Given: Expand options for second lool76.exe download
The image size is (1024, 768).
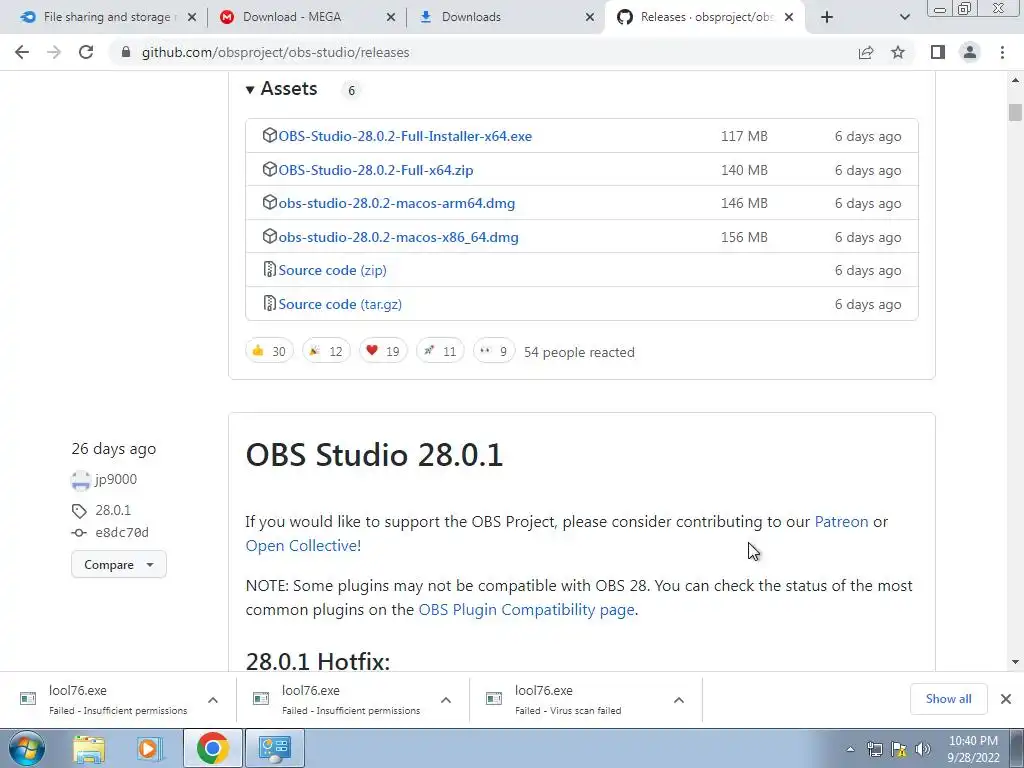Looking at the screenshot, I should [x=446, y=700].
